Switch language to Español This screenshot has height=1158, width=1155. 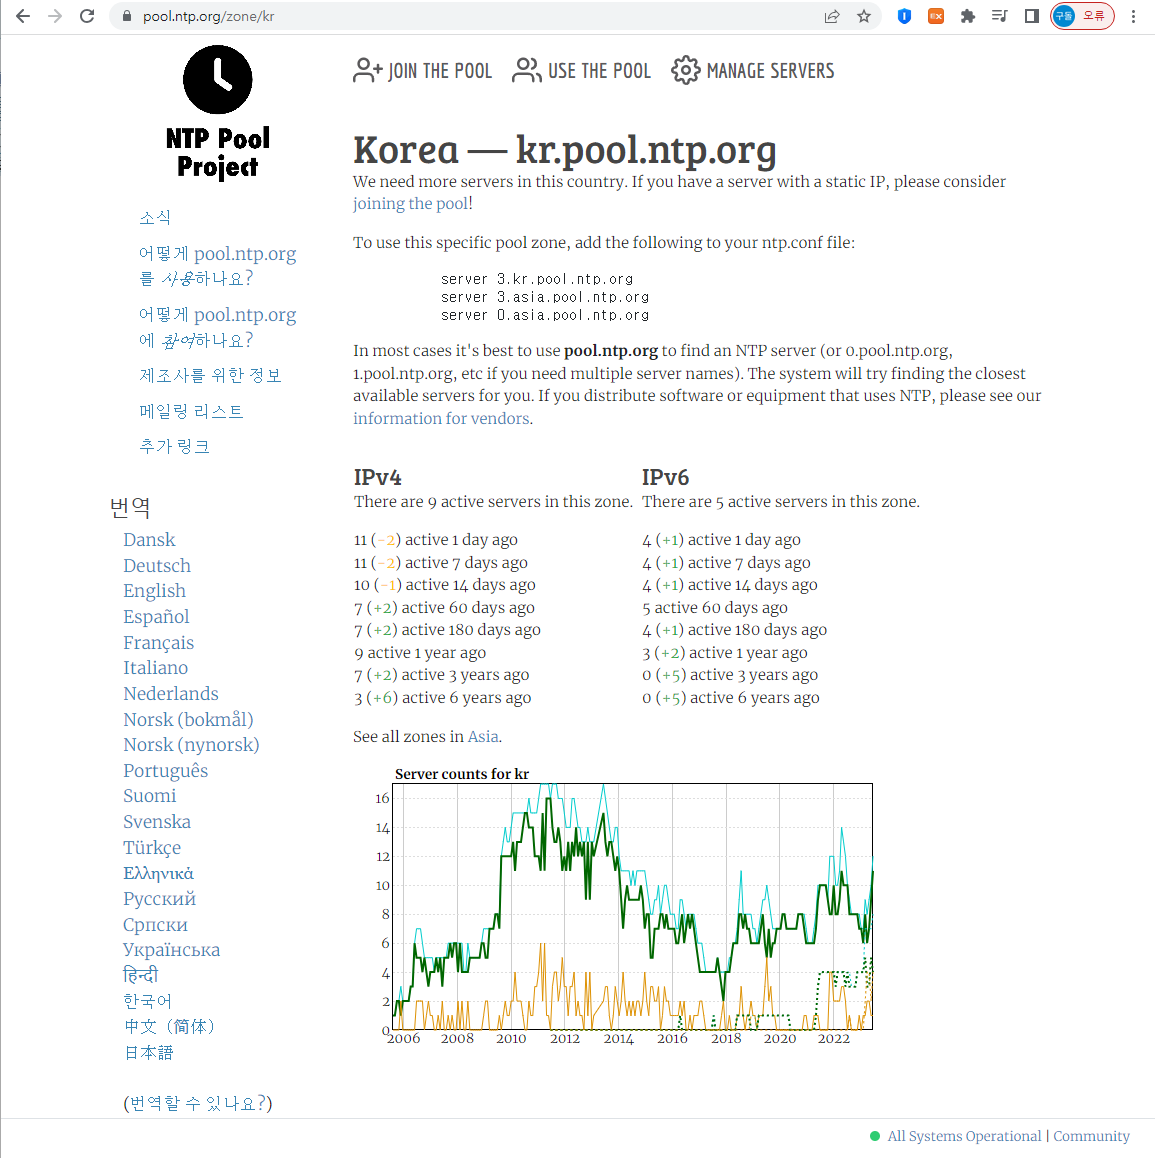(156, 617)
